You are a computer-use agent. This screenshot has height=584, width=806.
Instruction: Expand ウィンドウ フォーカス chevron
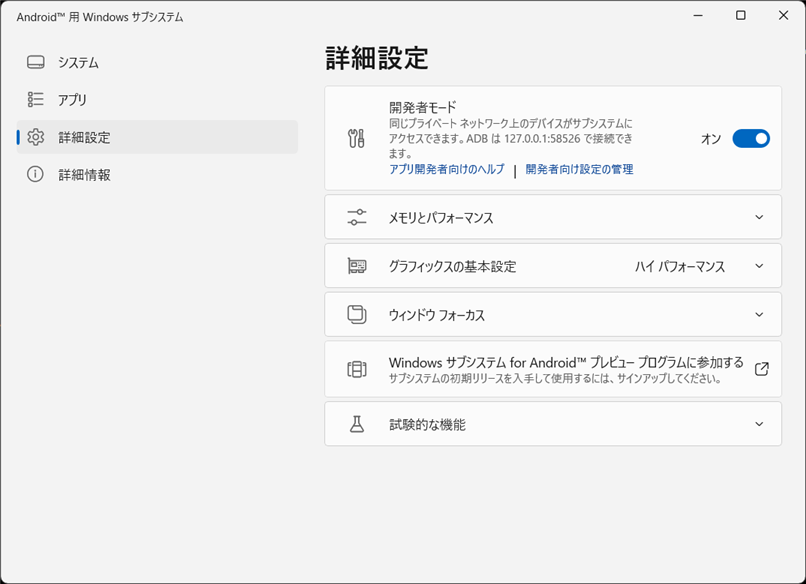click(759, 315)
